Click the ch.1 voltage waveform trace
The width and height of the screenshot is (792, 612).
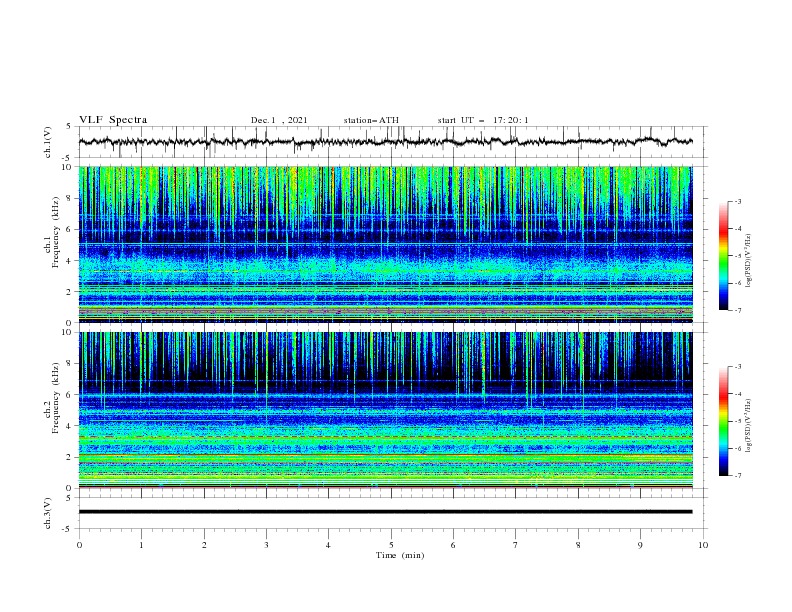(x=385, y=141)
